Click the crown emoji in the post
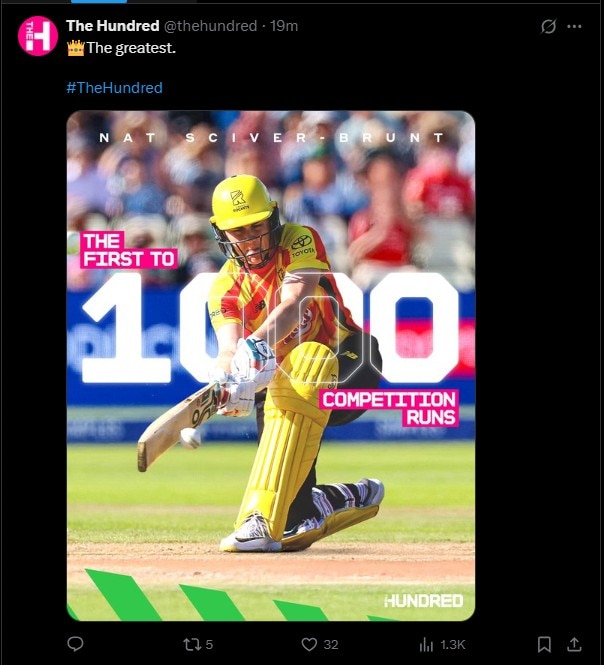The width and height of the screenshot is (604, 665). point(76,48)
